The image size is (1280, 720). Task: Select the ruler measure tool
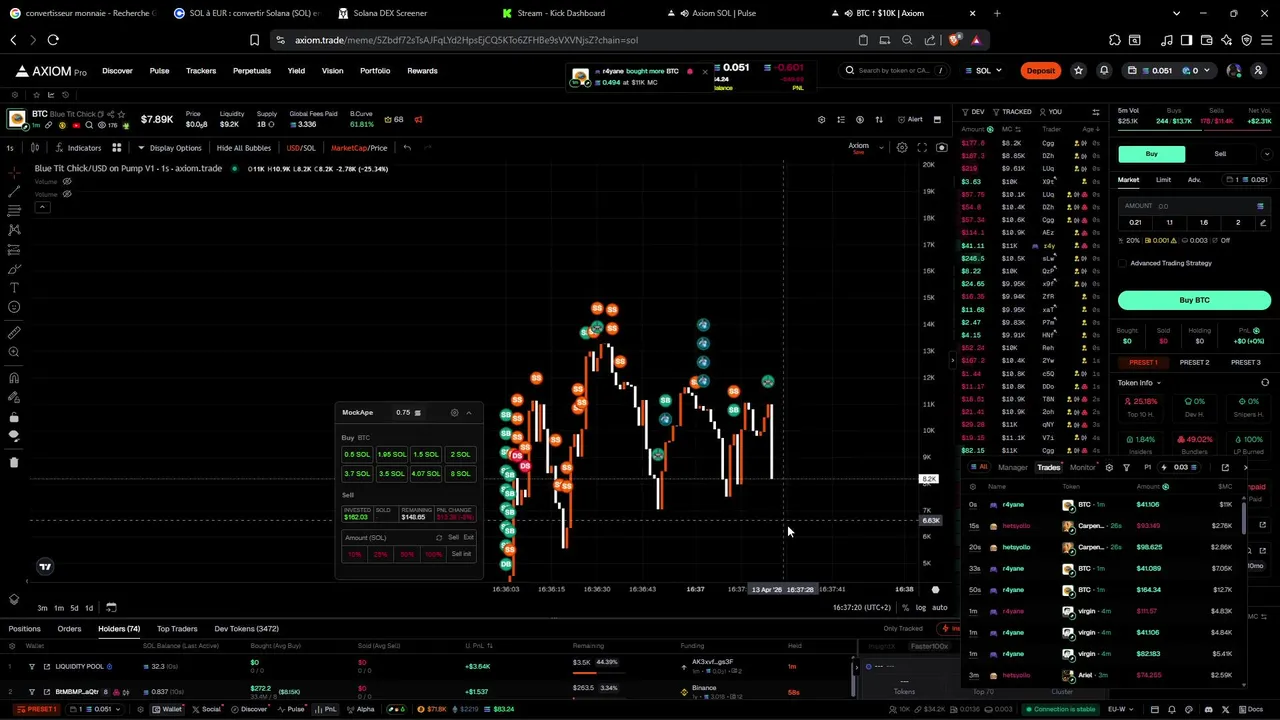[14, 333]
